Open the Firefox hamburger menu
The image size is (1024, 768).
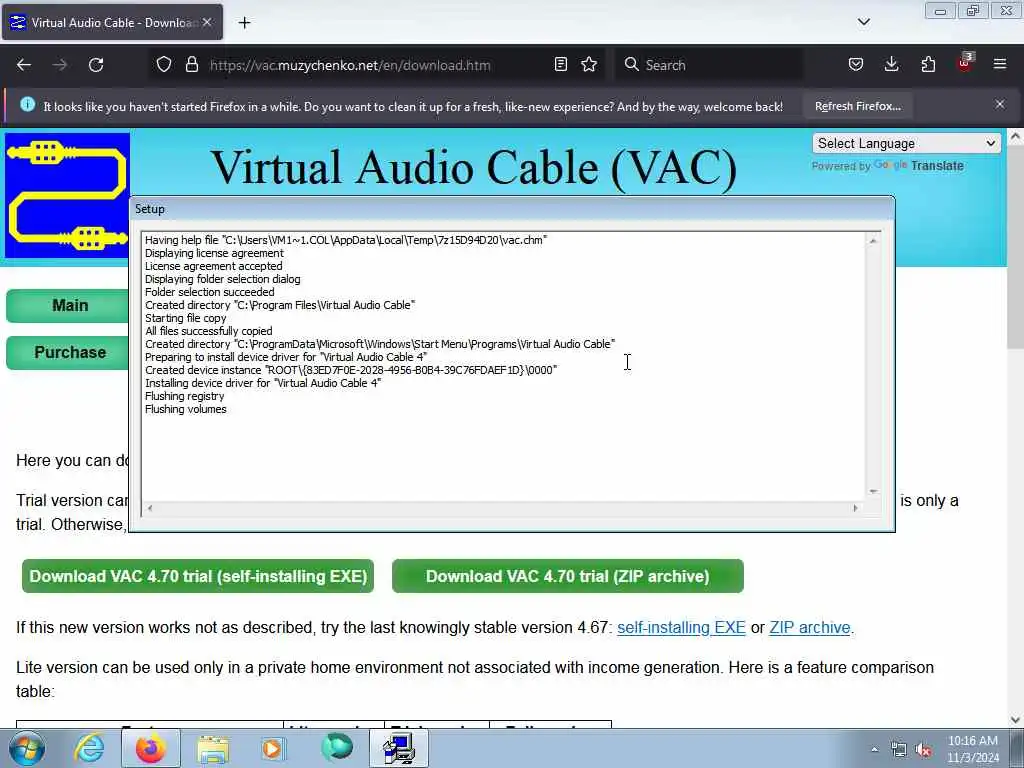[1000, 65]
